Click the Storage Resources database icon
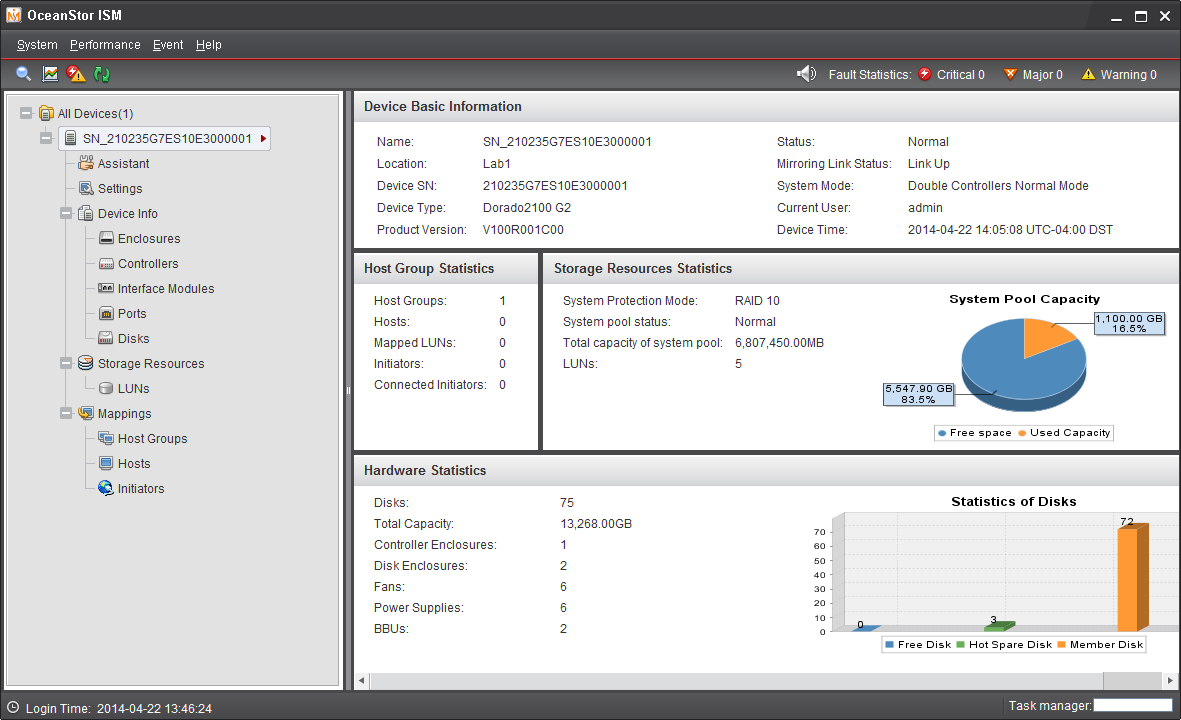 pos(86,363)
